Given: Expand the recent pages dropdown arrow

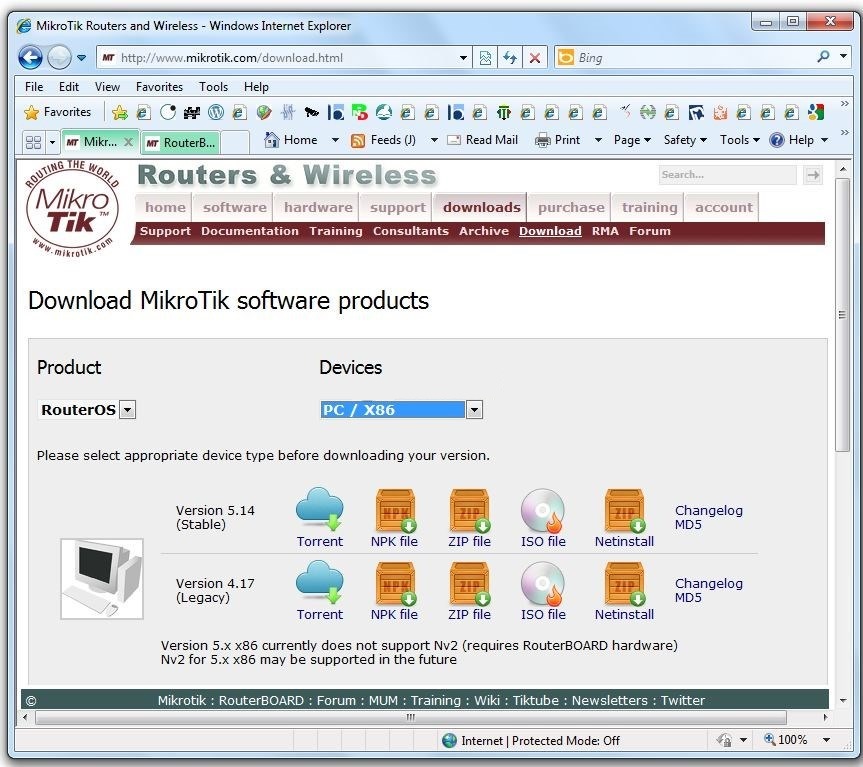Looking at the screenshot, I should pos(81,58).
